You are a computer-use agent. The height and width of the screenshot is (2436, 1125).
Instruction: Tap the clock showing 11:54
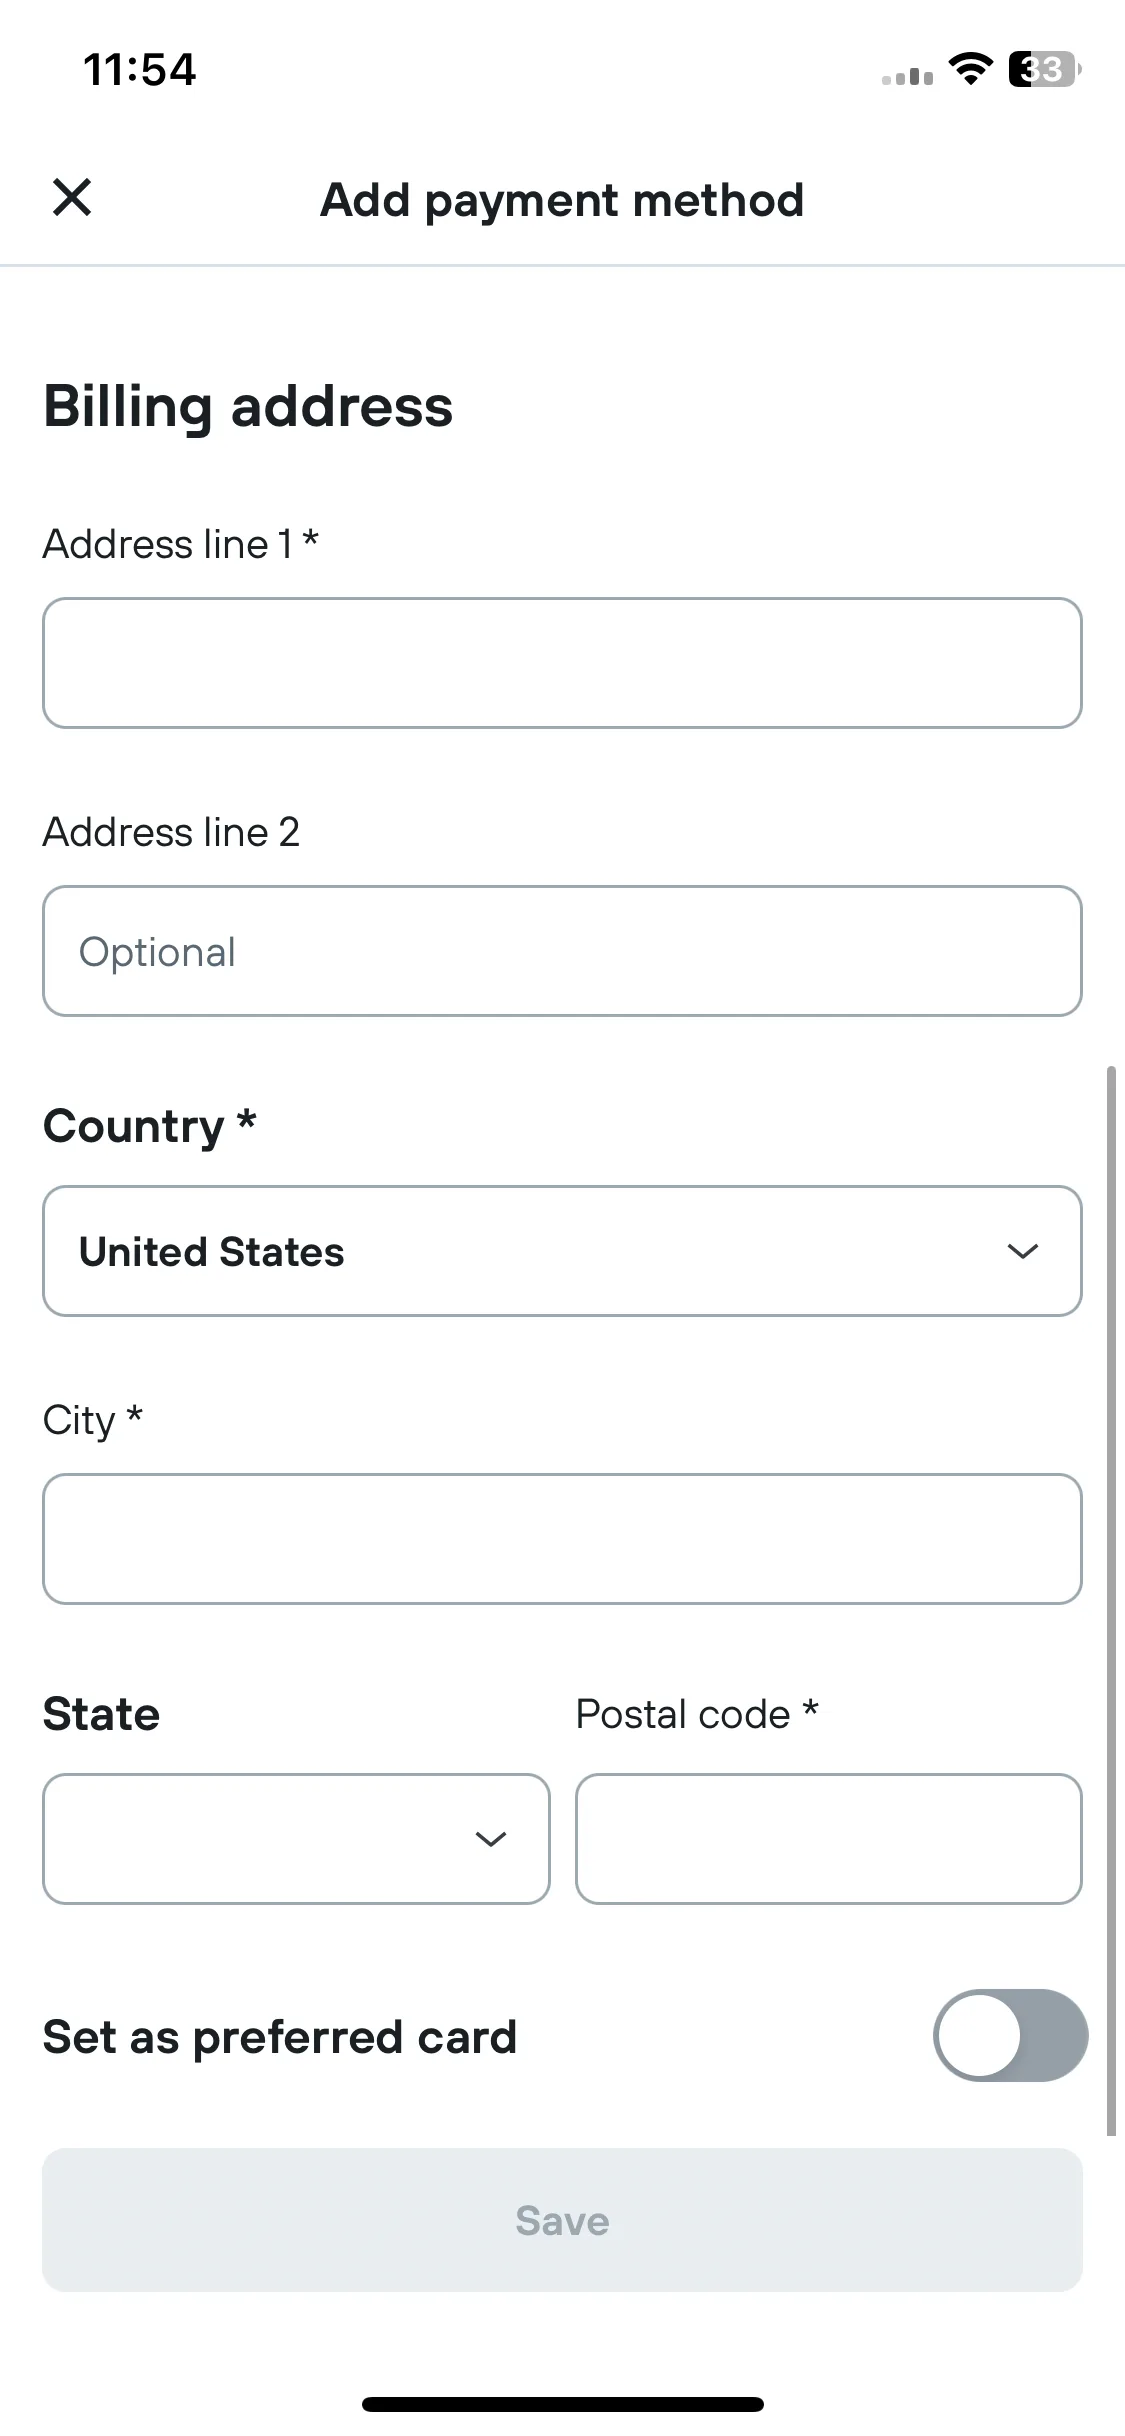tap(140, 70)
